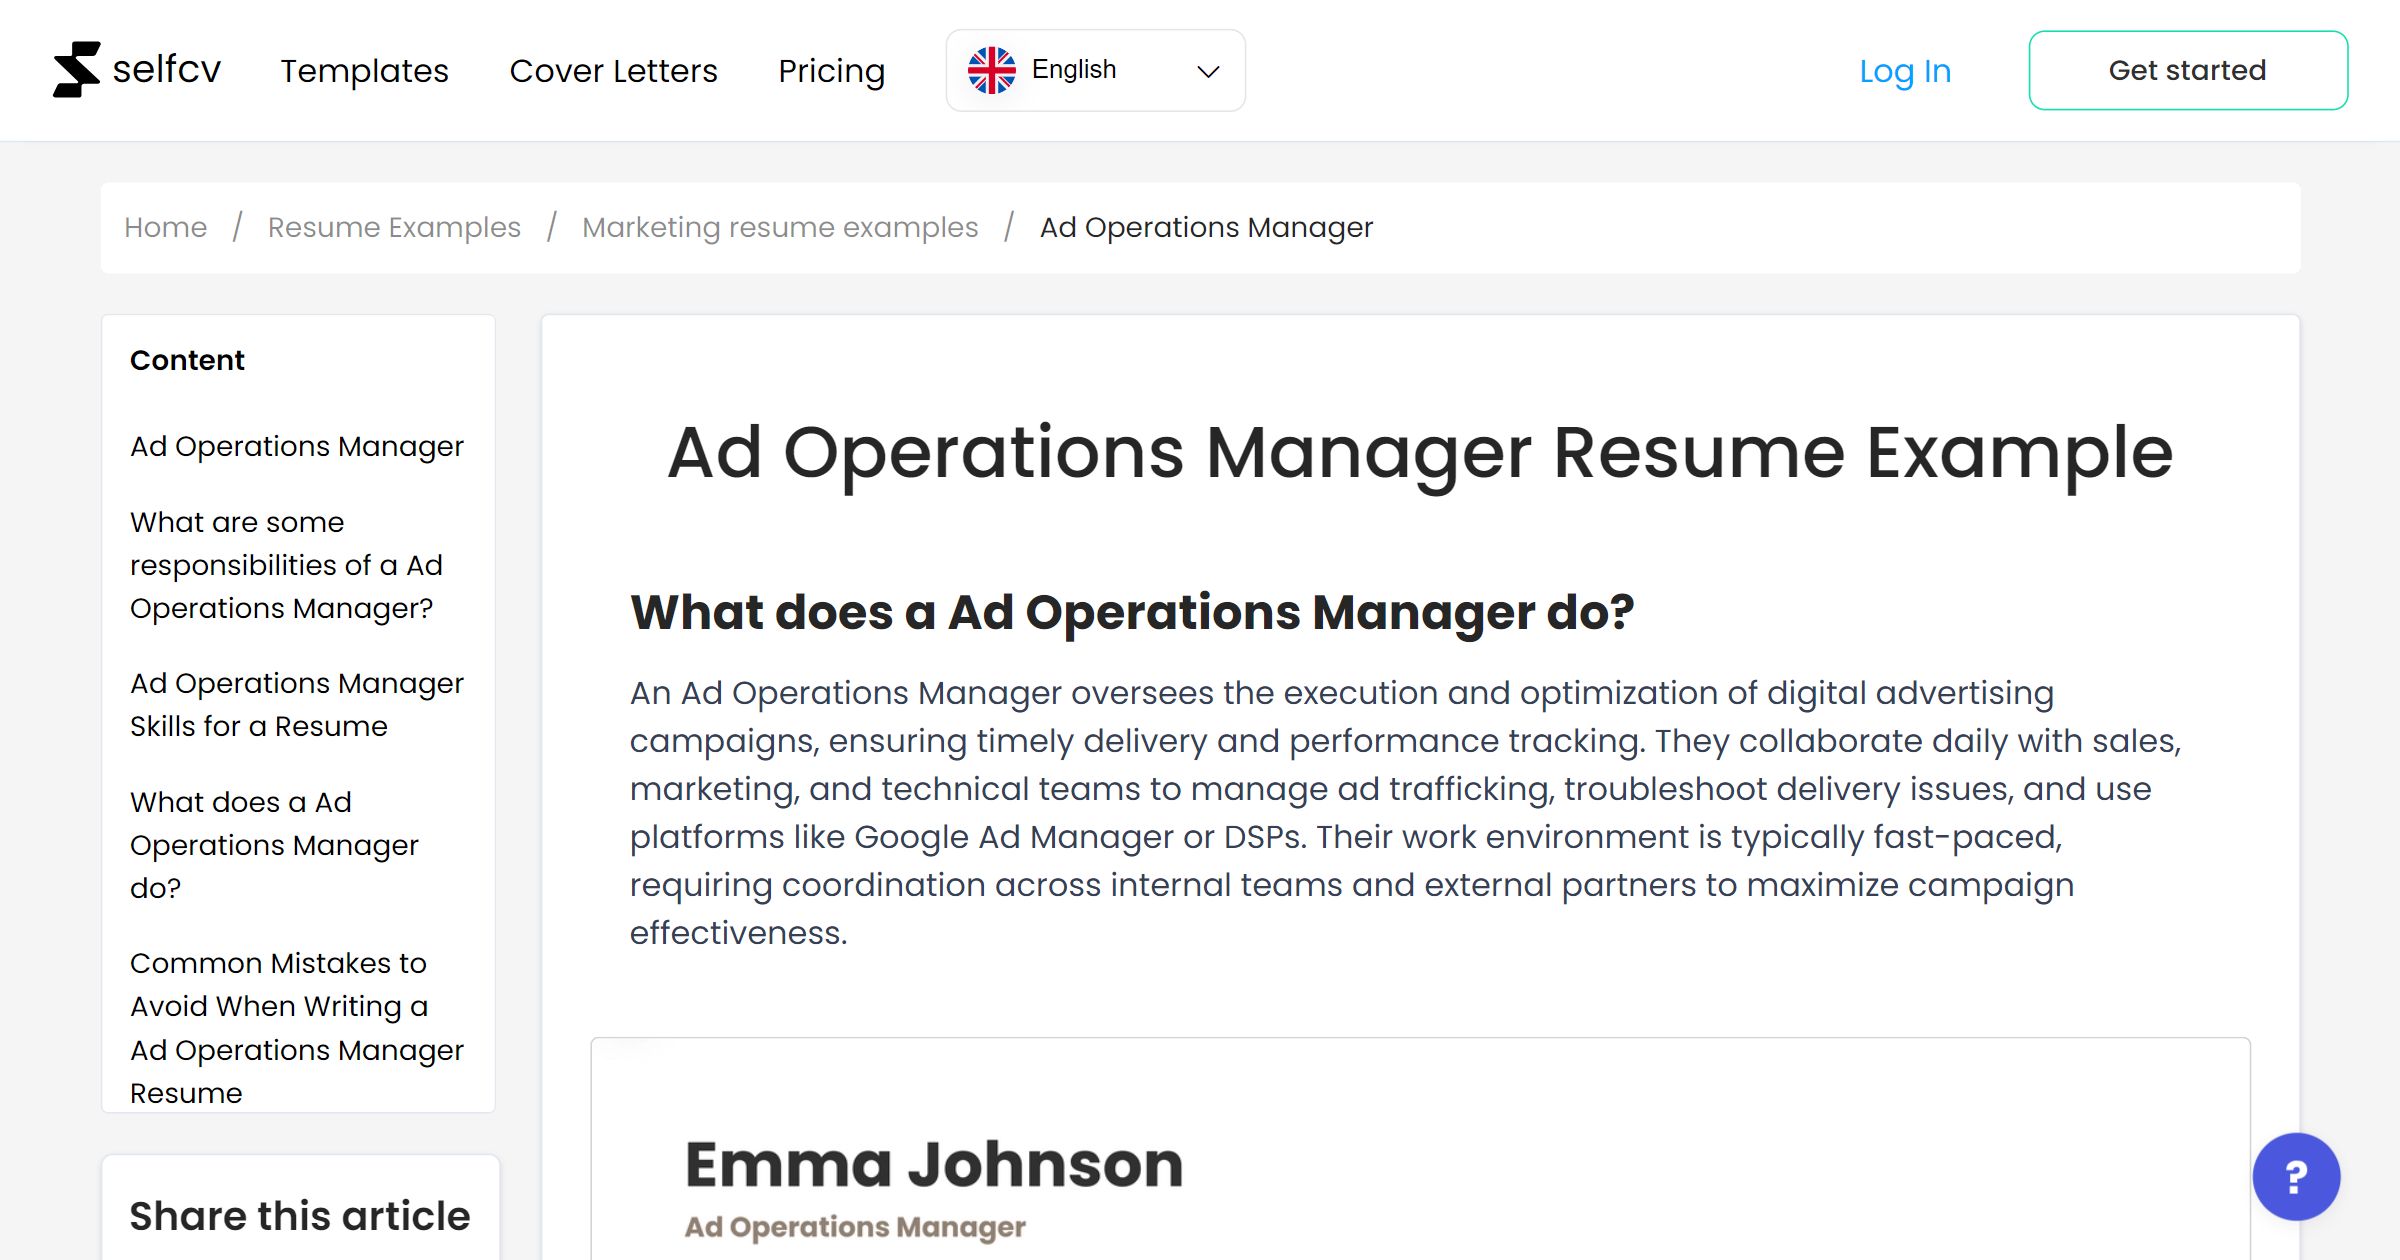
Task: Jump to Ad Operations Manager section
Action: click(297, 446)
